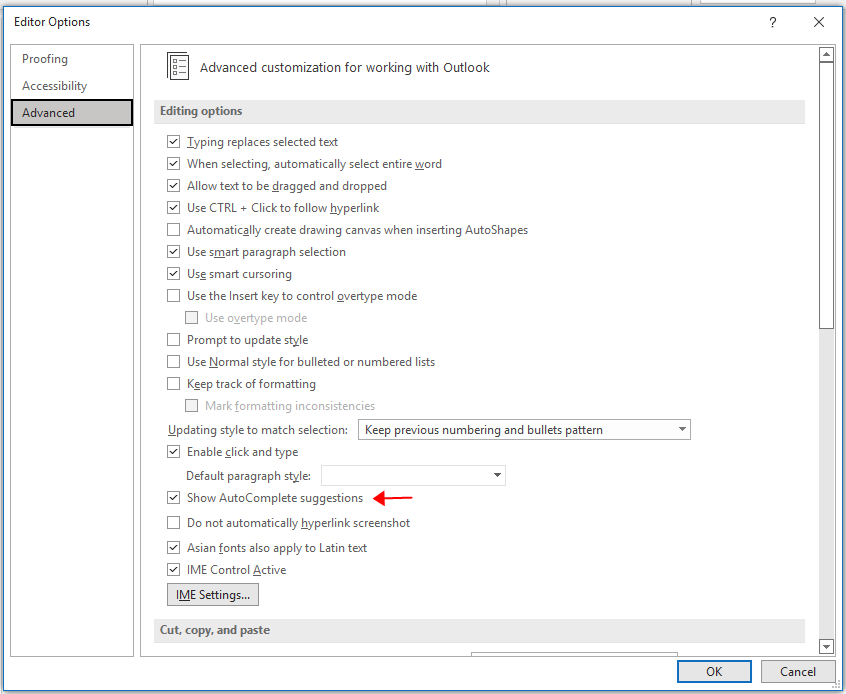Check Prompt to update style

click(173, 340)
